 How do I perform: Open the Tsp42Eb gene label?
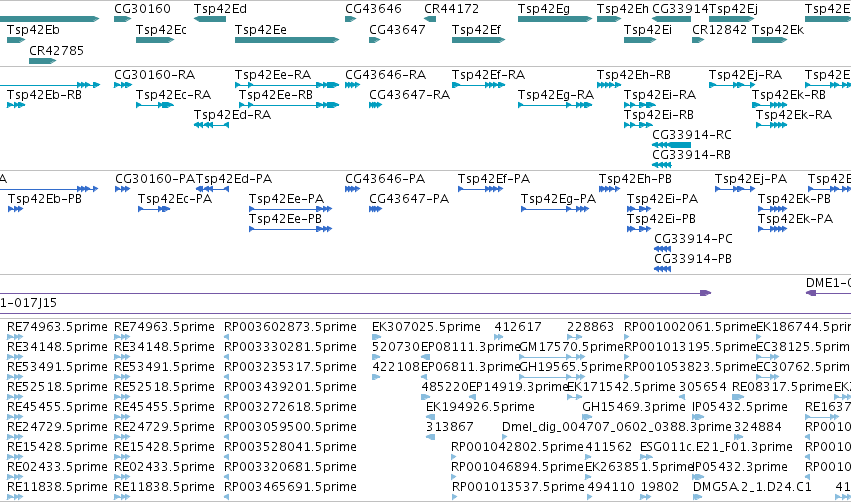pos(33,30)
